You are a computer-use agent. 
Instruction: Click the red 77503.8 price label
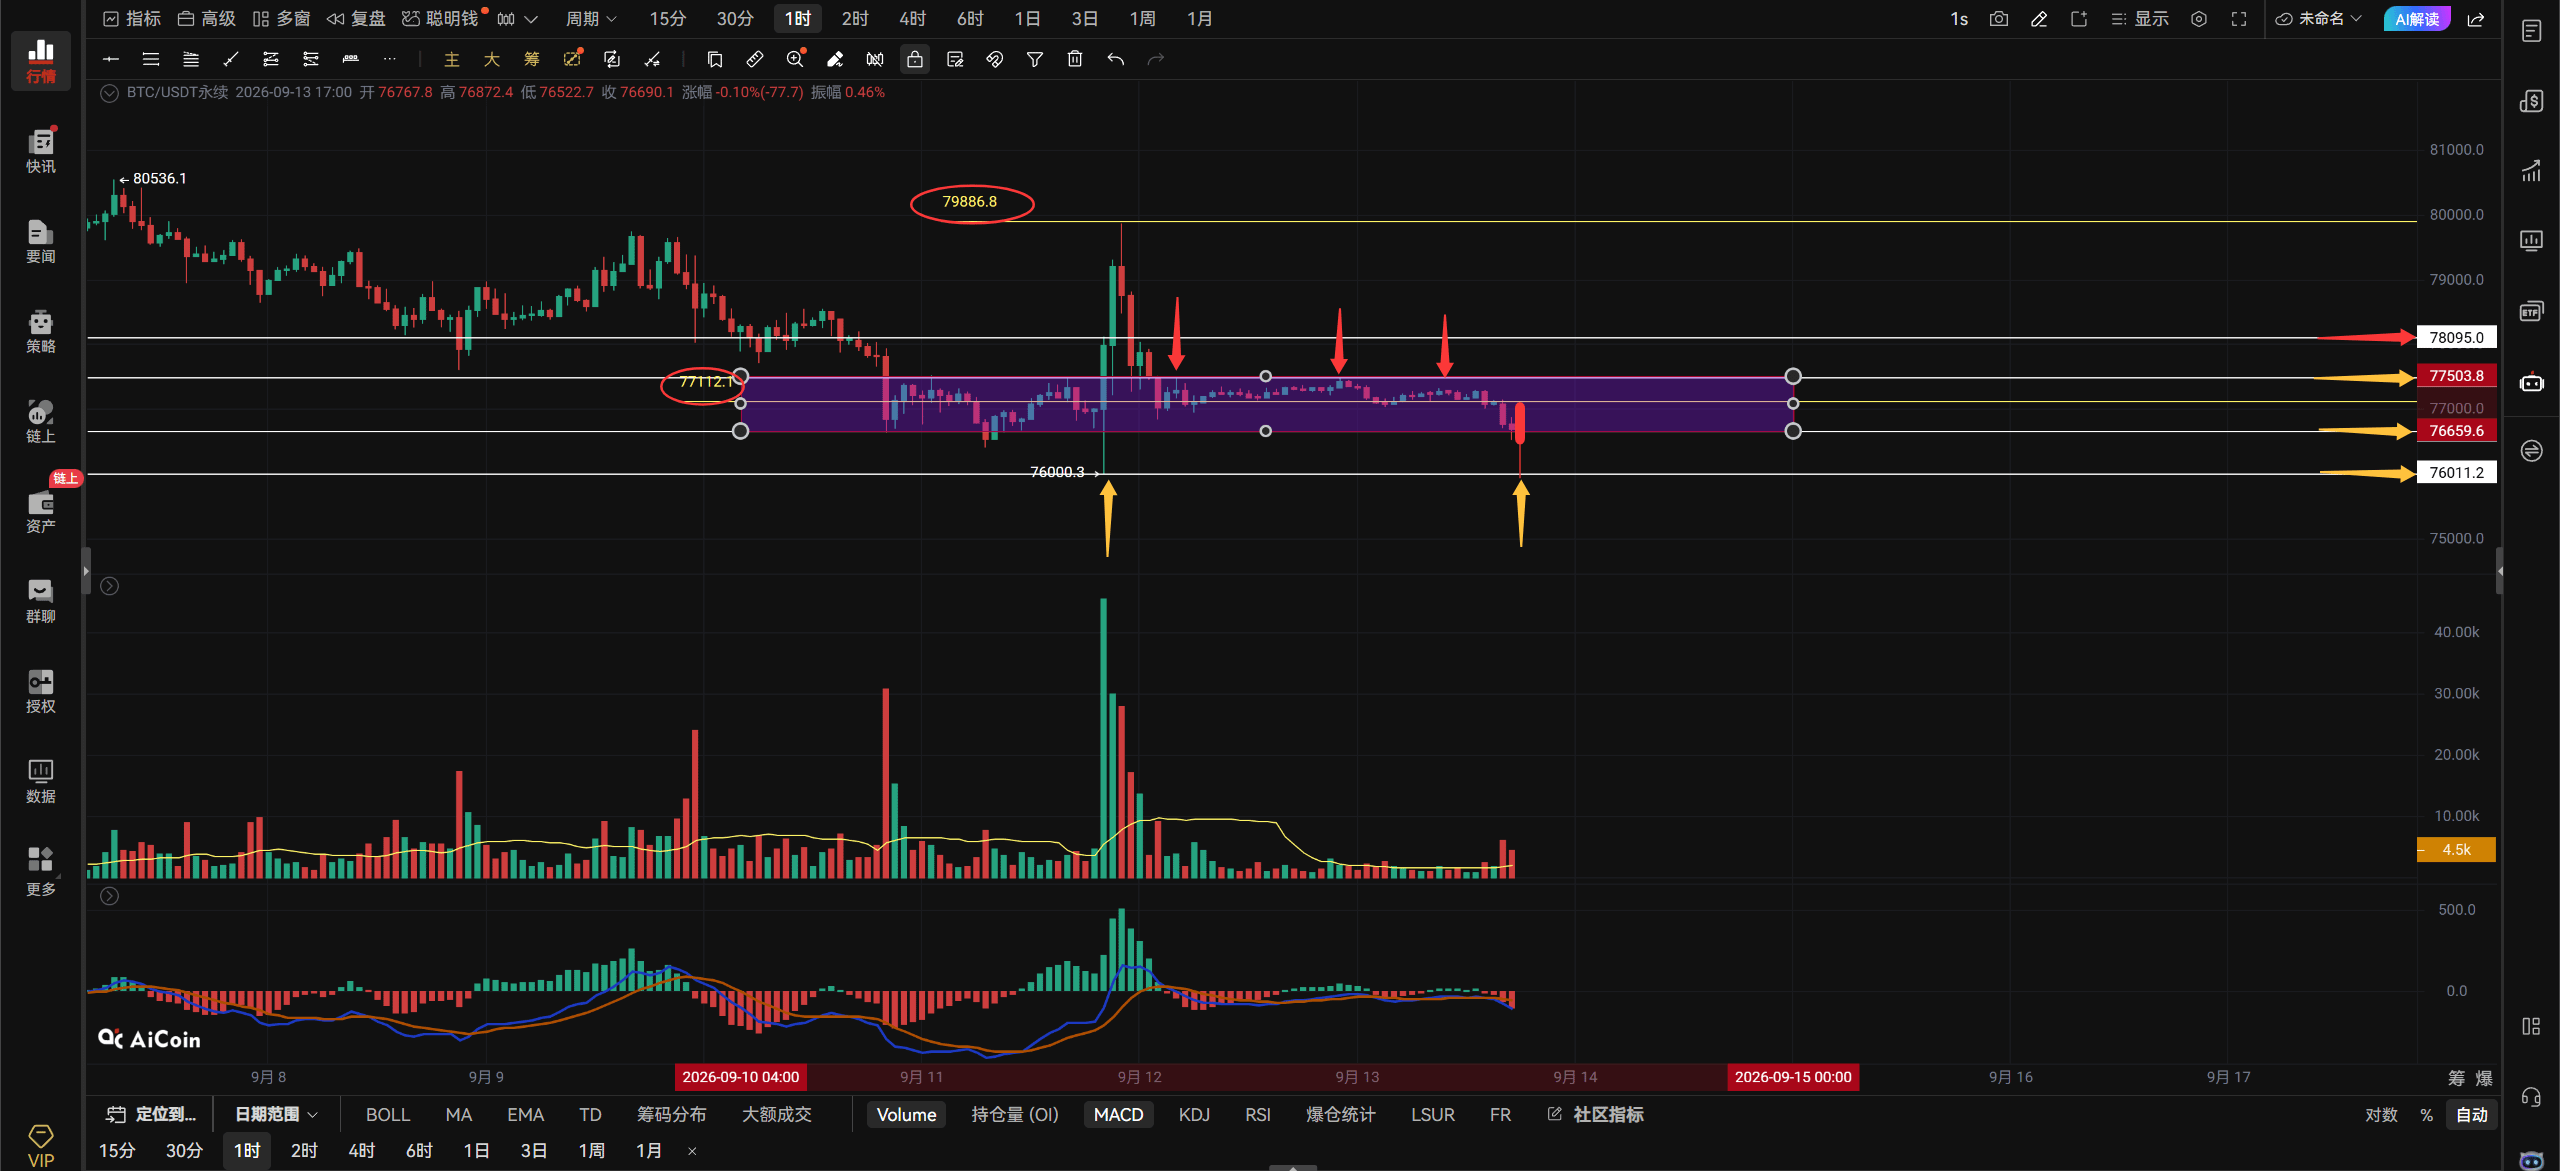[2456, 376]
